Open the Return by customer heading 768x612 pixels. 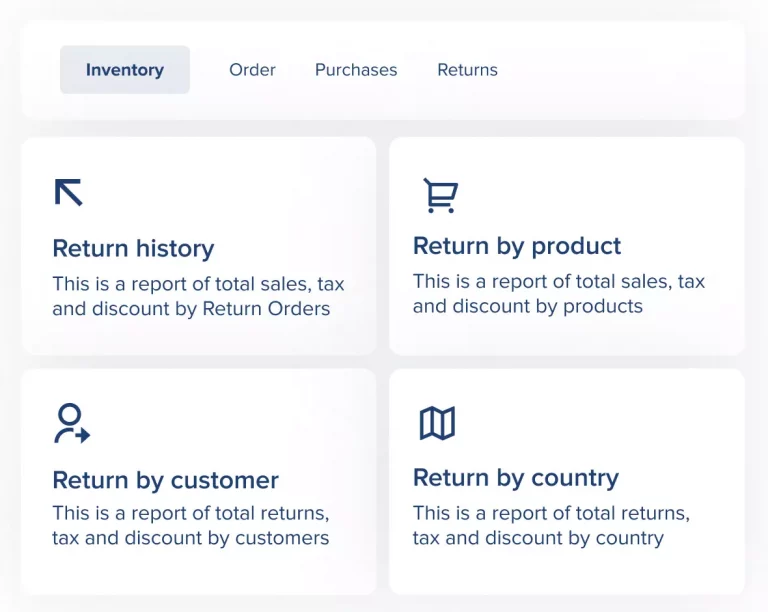pyautogui.click(x=165, y=480)
